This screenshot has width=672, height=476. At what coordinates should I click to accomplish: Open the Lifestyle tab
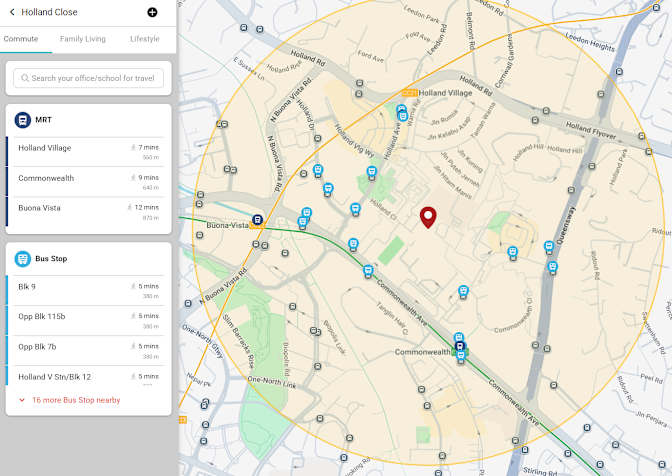pyautogui.click(x=144, y=39)
